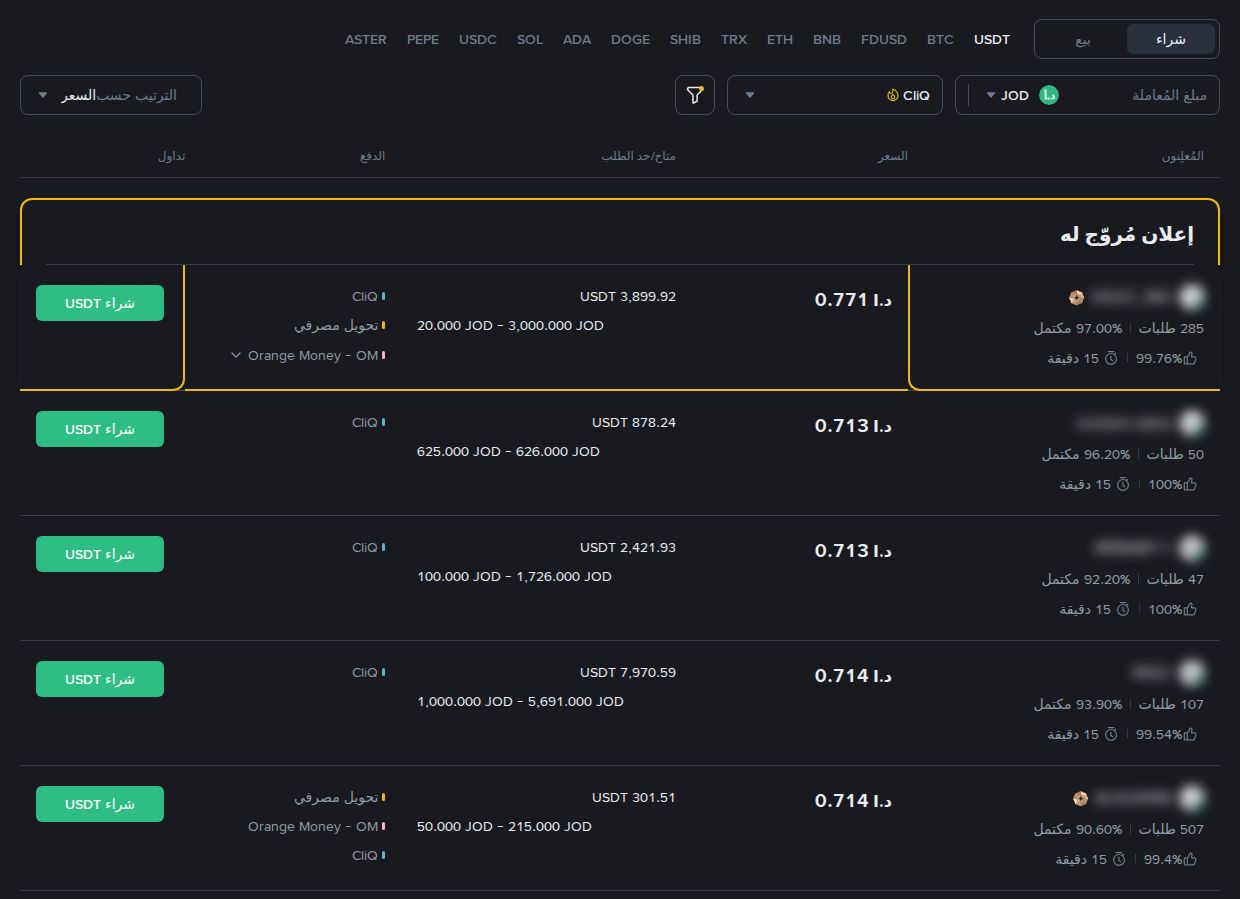
Task: Select the FDUSD coin tab
Action: tap(884, 40)
